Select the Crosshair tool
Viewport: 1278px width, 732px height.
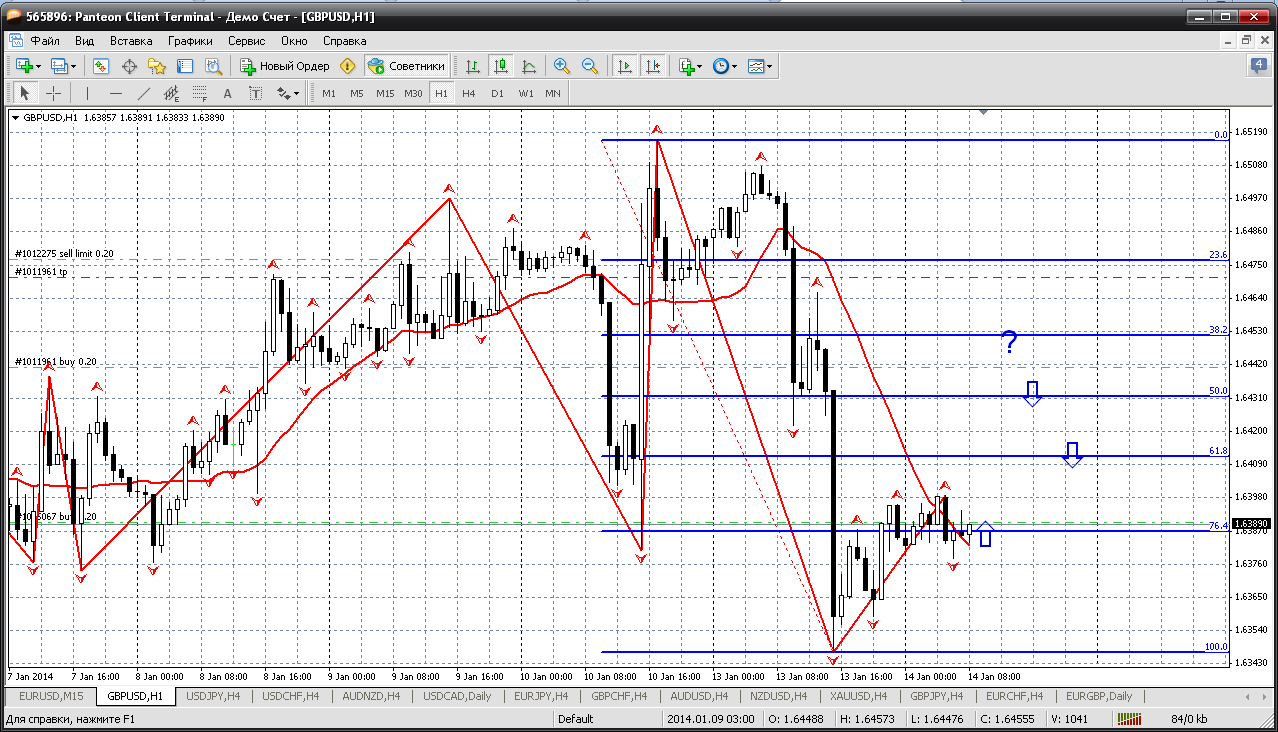(x=53, y=93)
